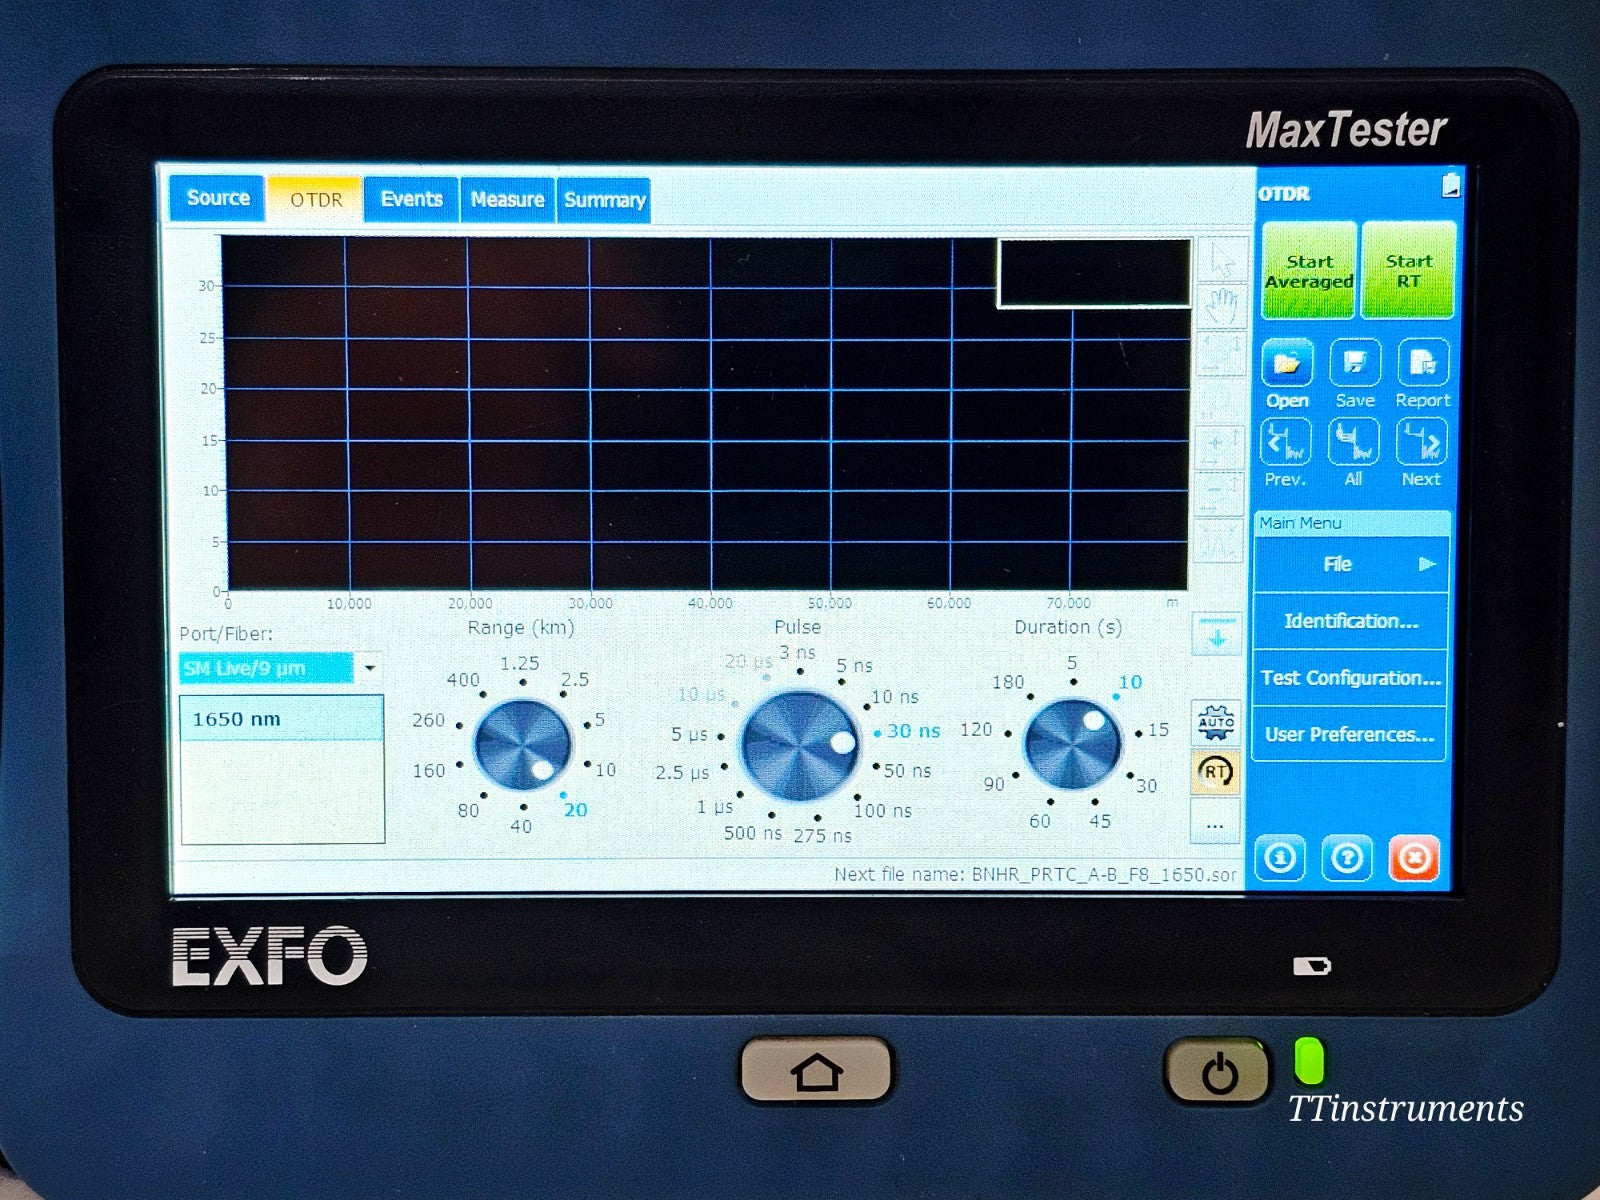Set Duration to 180 seconds
Screen dimensions: 1600x1200
pyautogui.click(x=1008, y=682)
